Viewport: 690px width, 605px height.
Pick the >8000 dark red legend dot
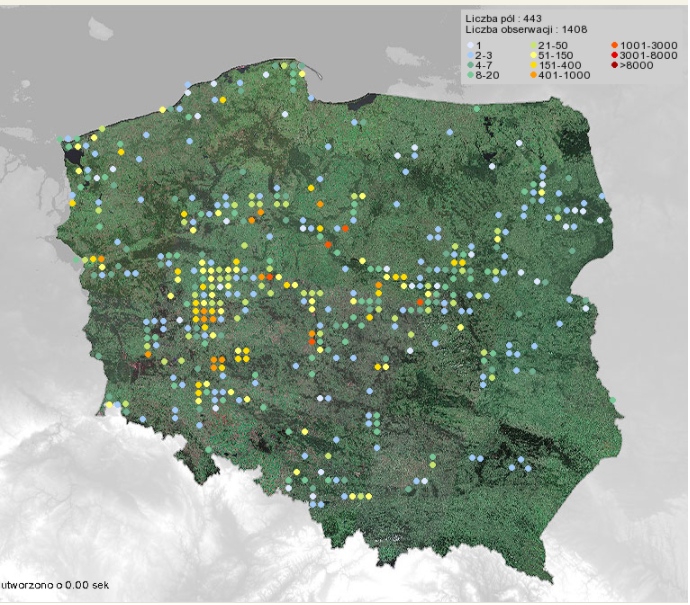coord(613,65)
